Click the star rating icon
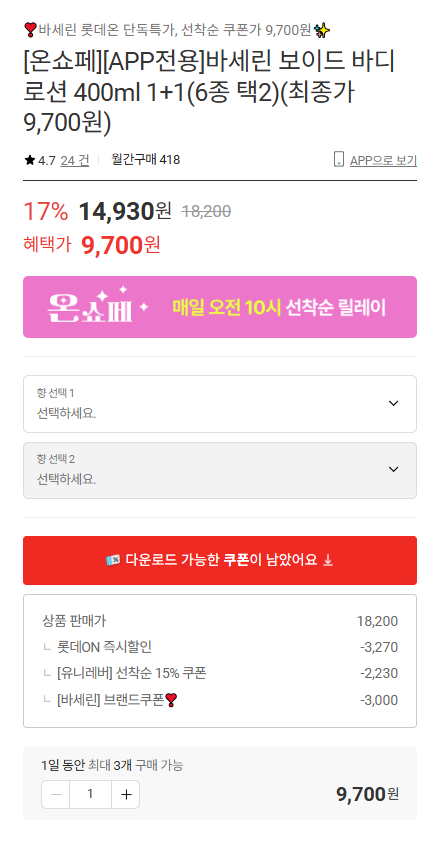The width and height of the screenshot is (444, 844). point(30,160)
